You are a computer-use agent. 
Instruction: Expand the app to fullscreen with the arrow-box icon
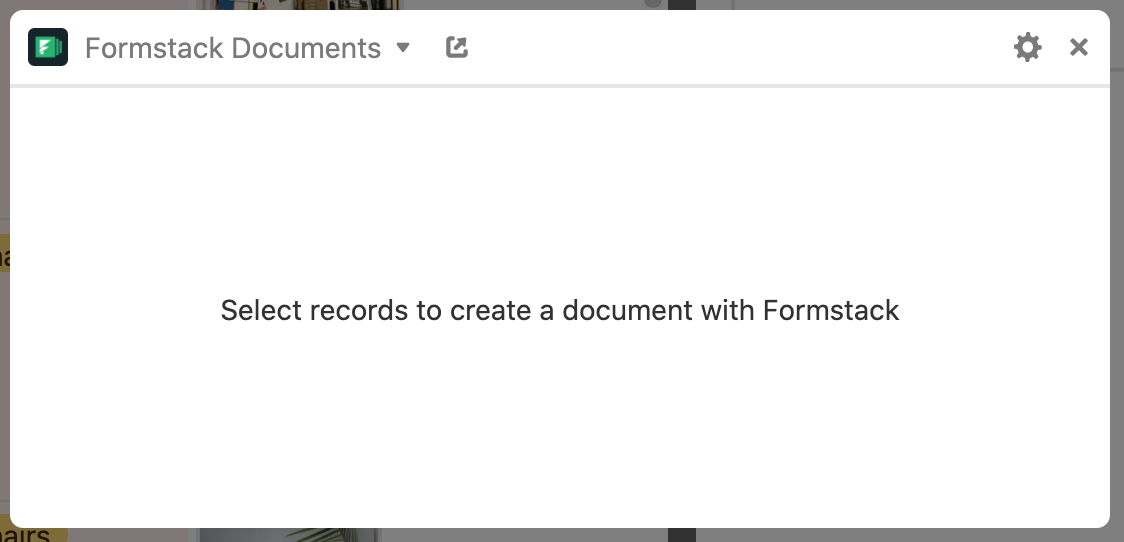click(457, 47)
